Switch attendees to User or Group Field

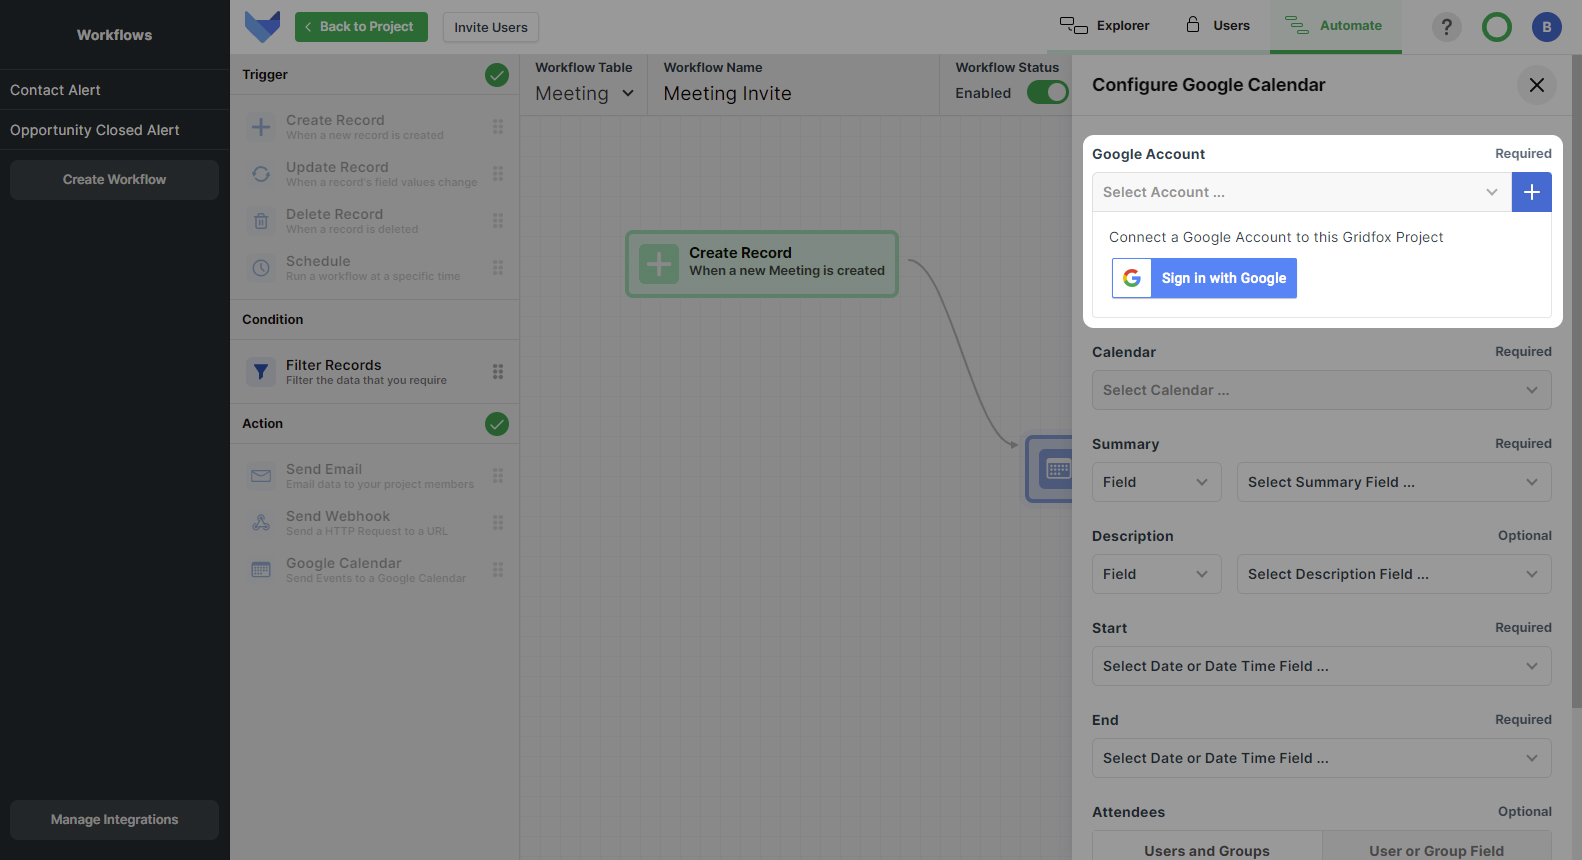1436,850
